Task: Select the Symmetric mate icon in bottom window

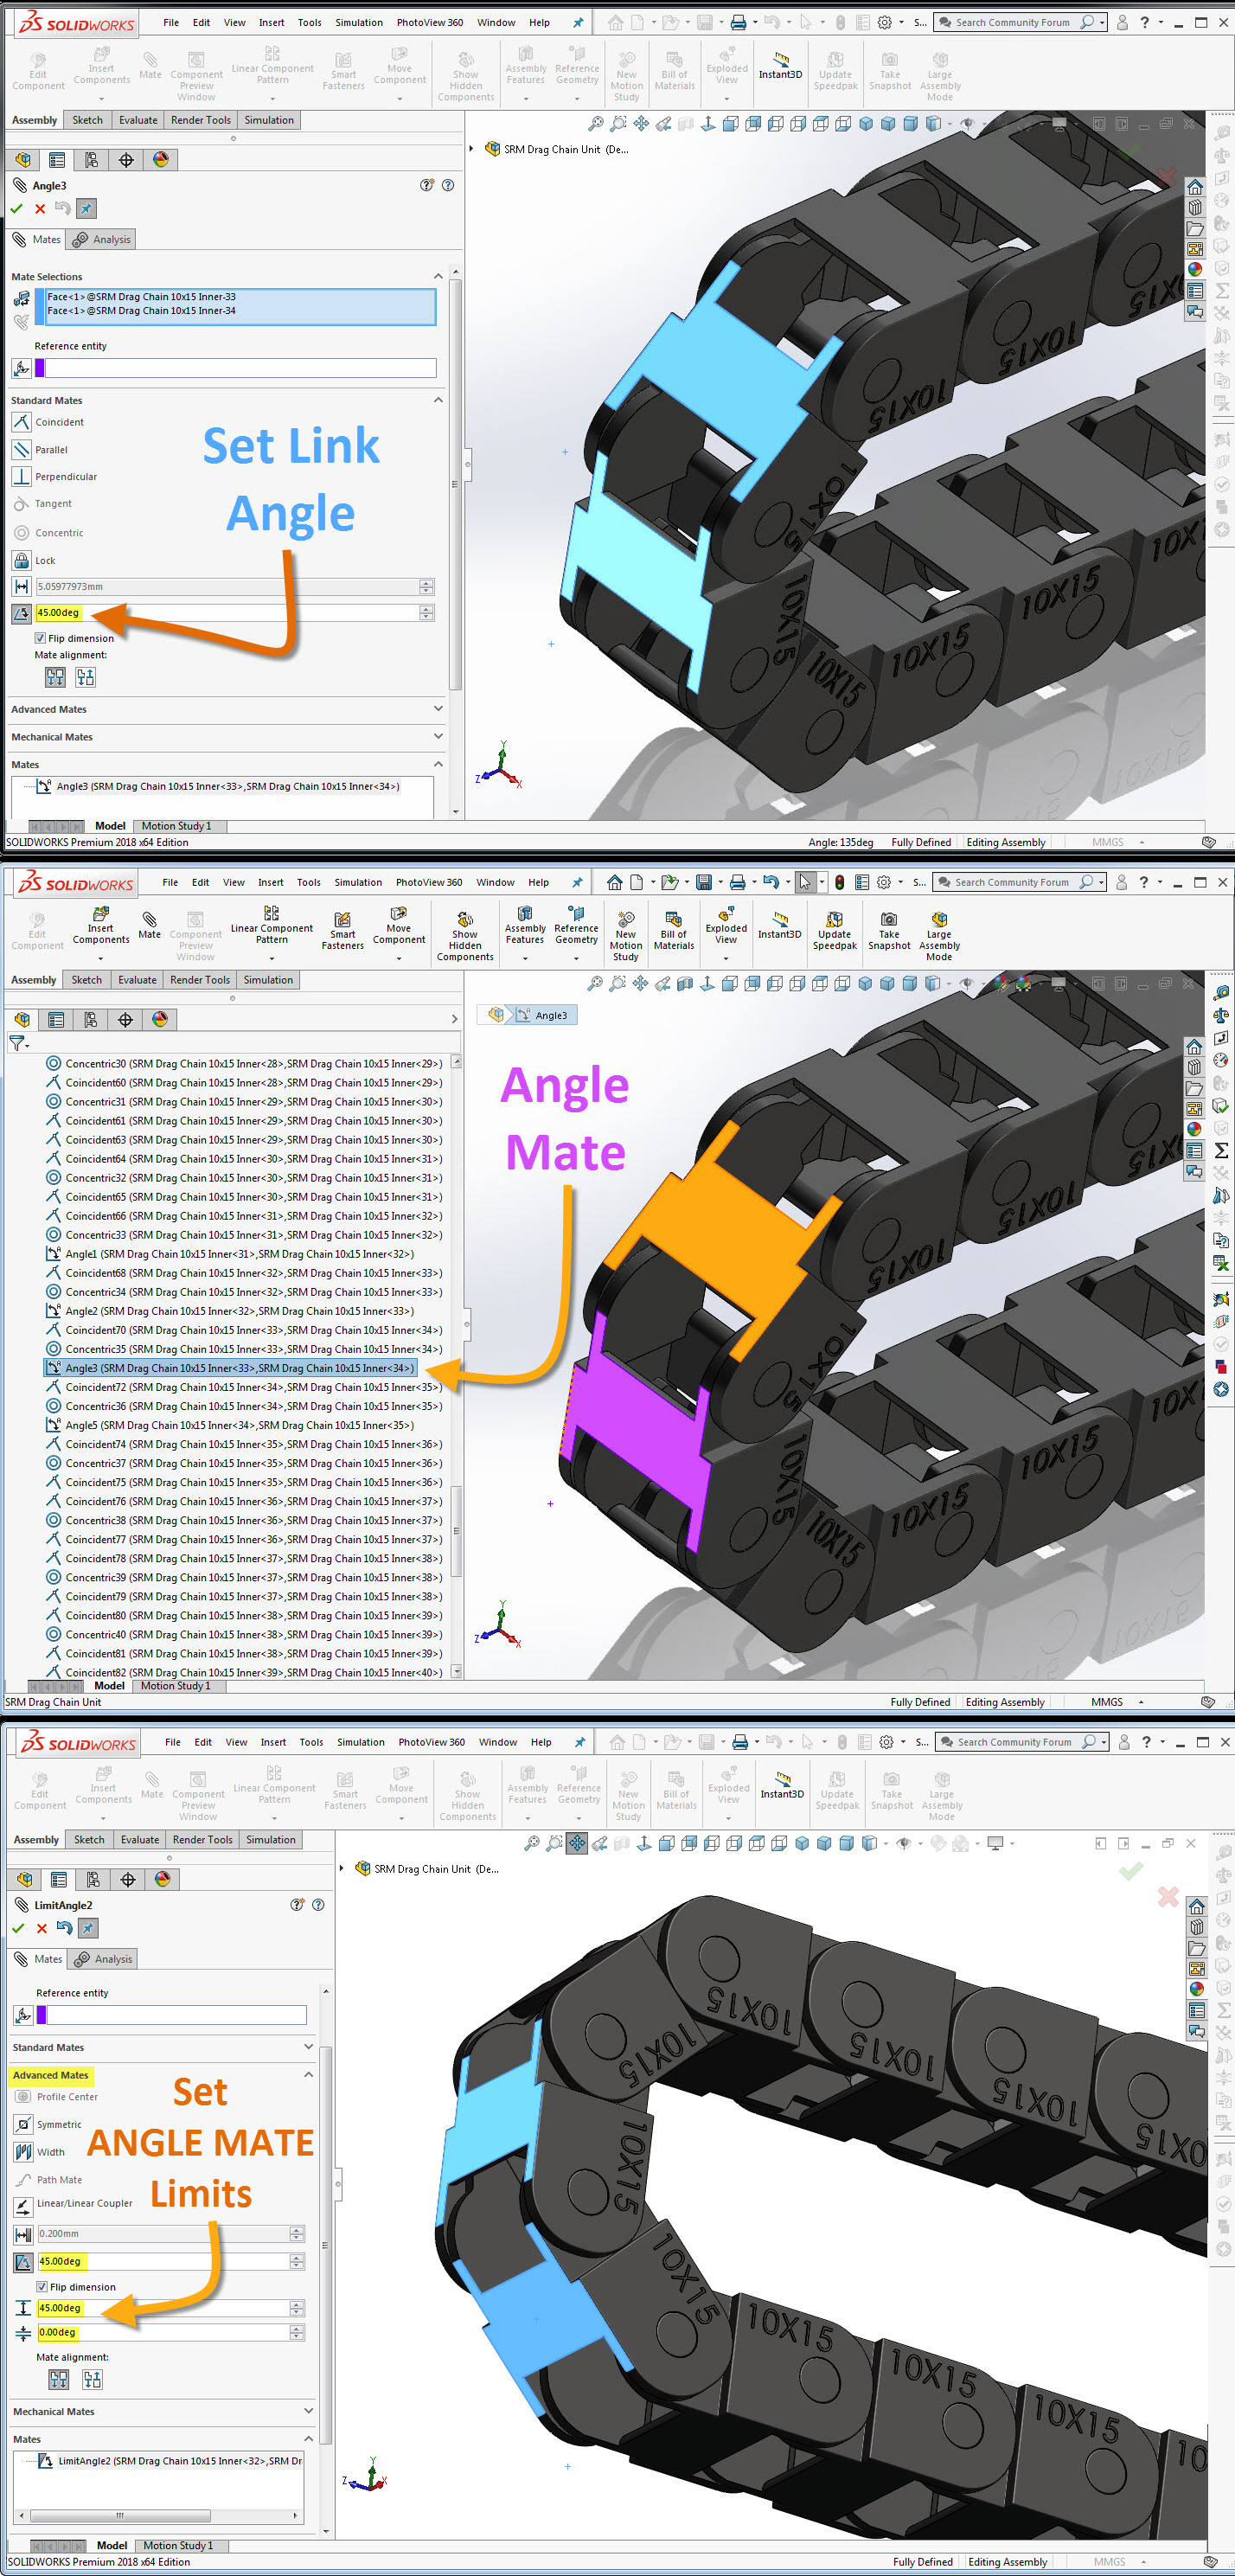Action: [x=24, y=2125]
